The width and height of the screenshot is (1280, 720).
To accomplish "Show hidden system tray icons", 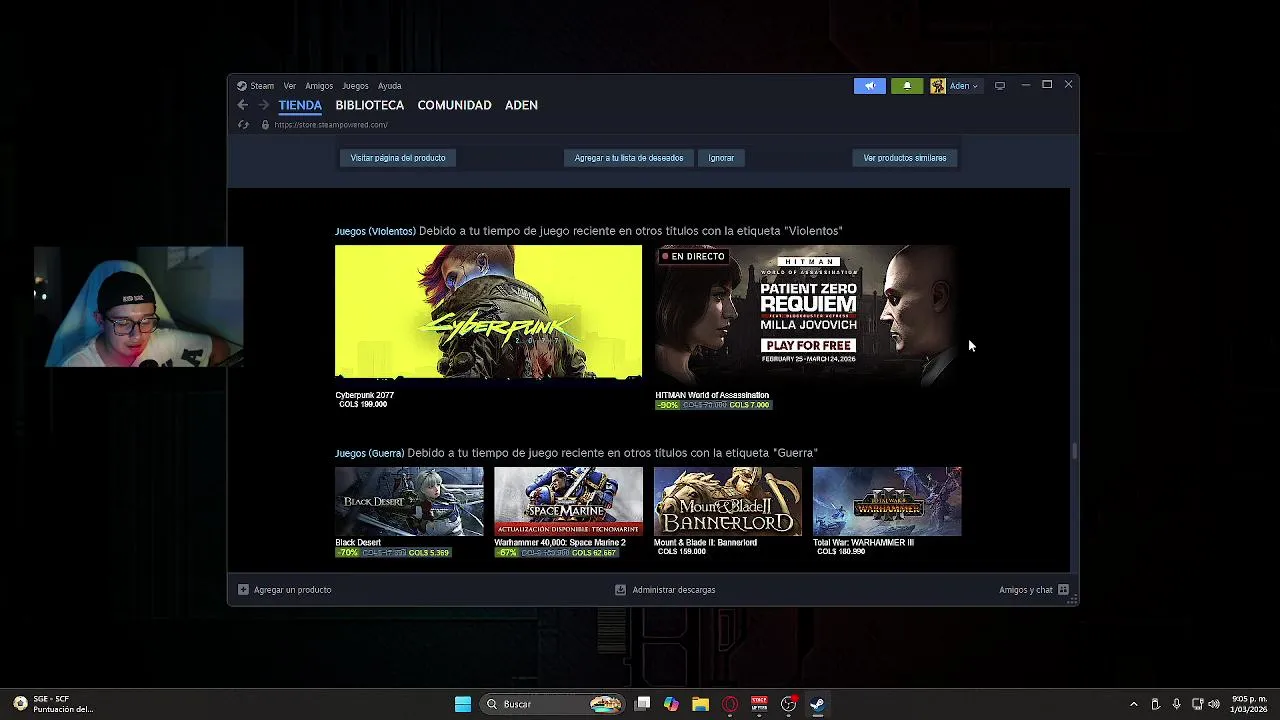I will point(1133,704).
